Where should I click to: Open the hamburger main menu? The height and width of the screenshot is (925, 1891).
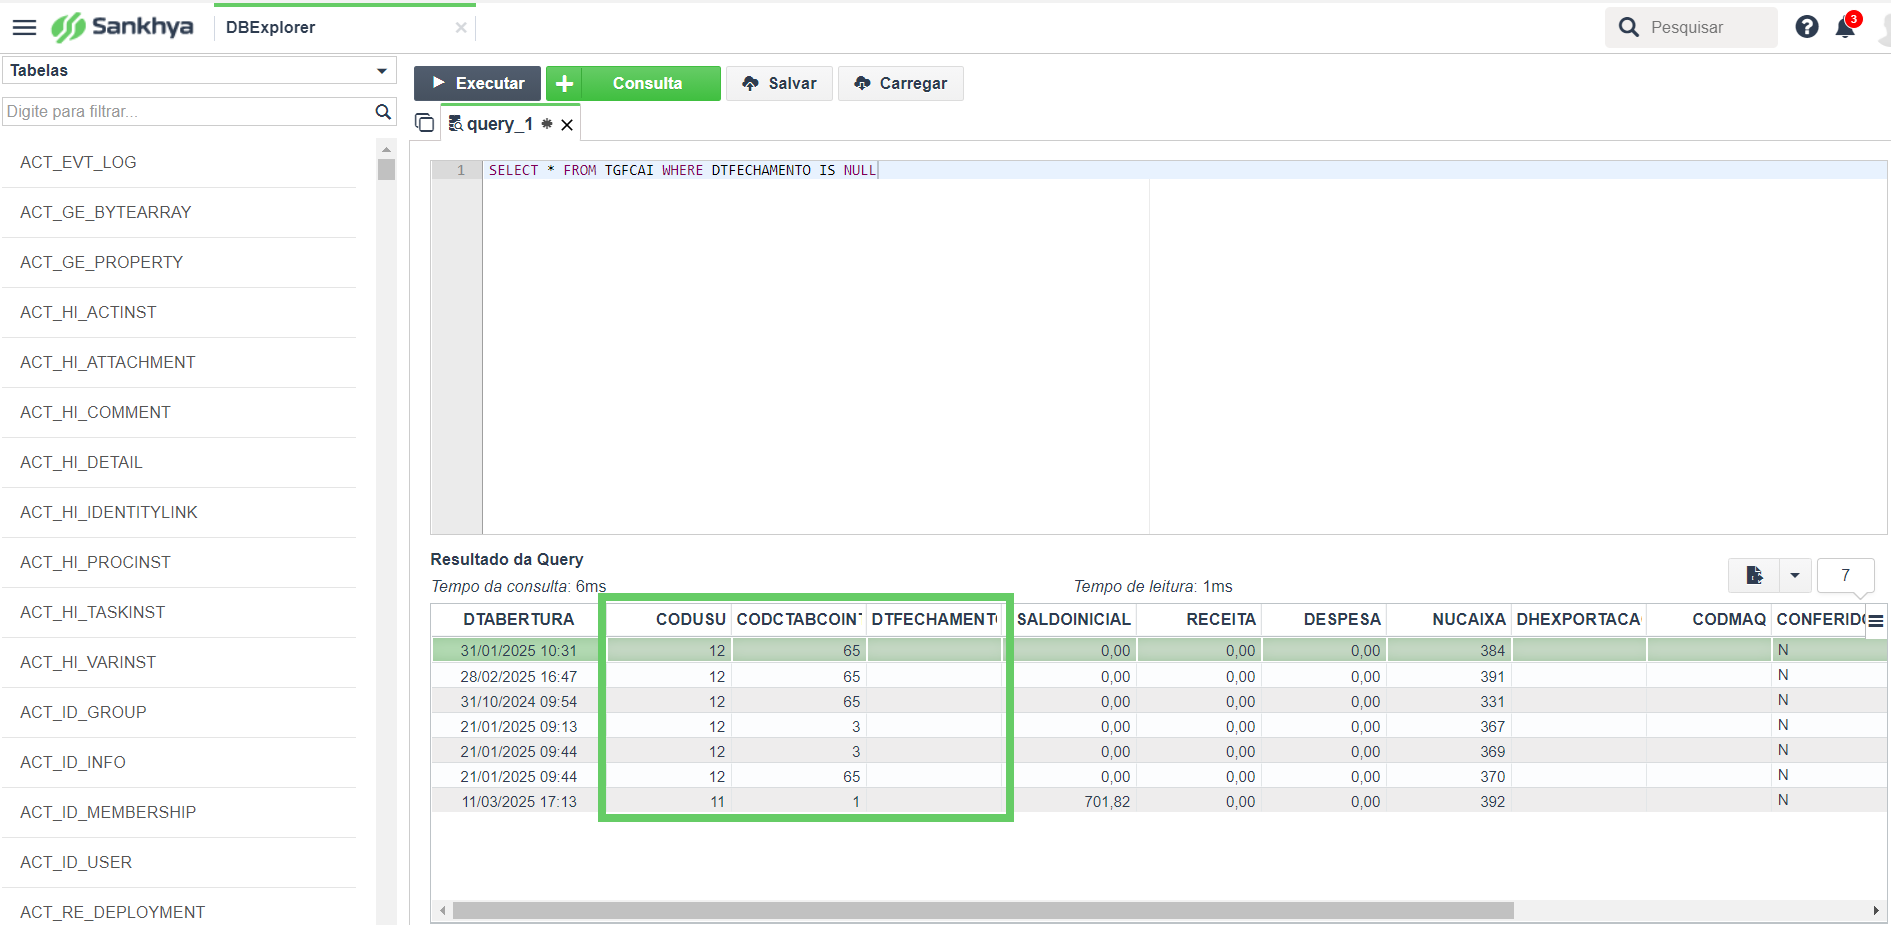pos(24,27)
